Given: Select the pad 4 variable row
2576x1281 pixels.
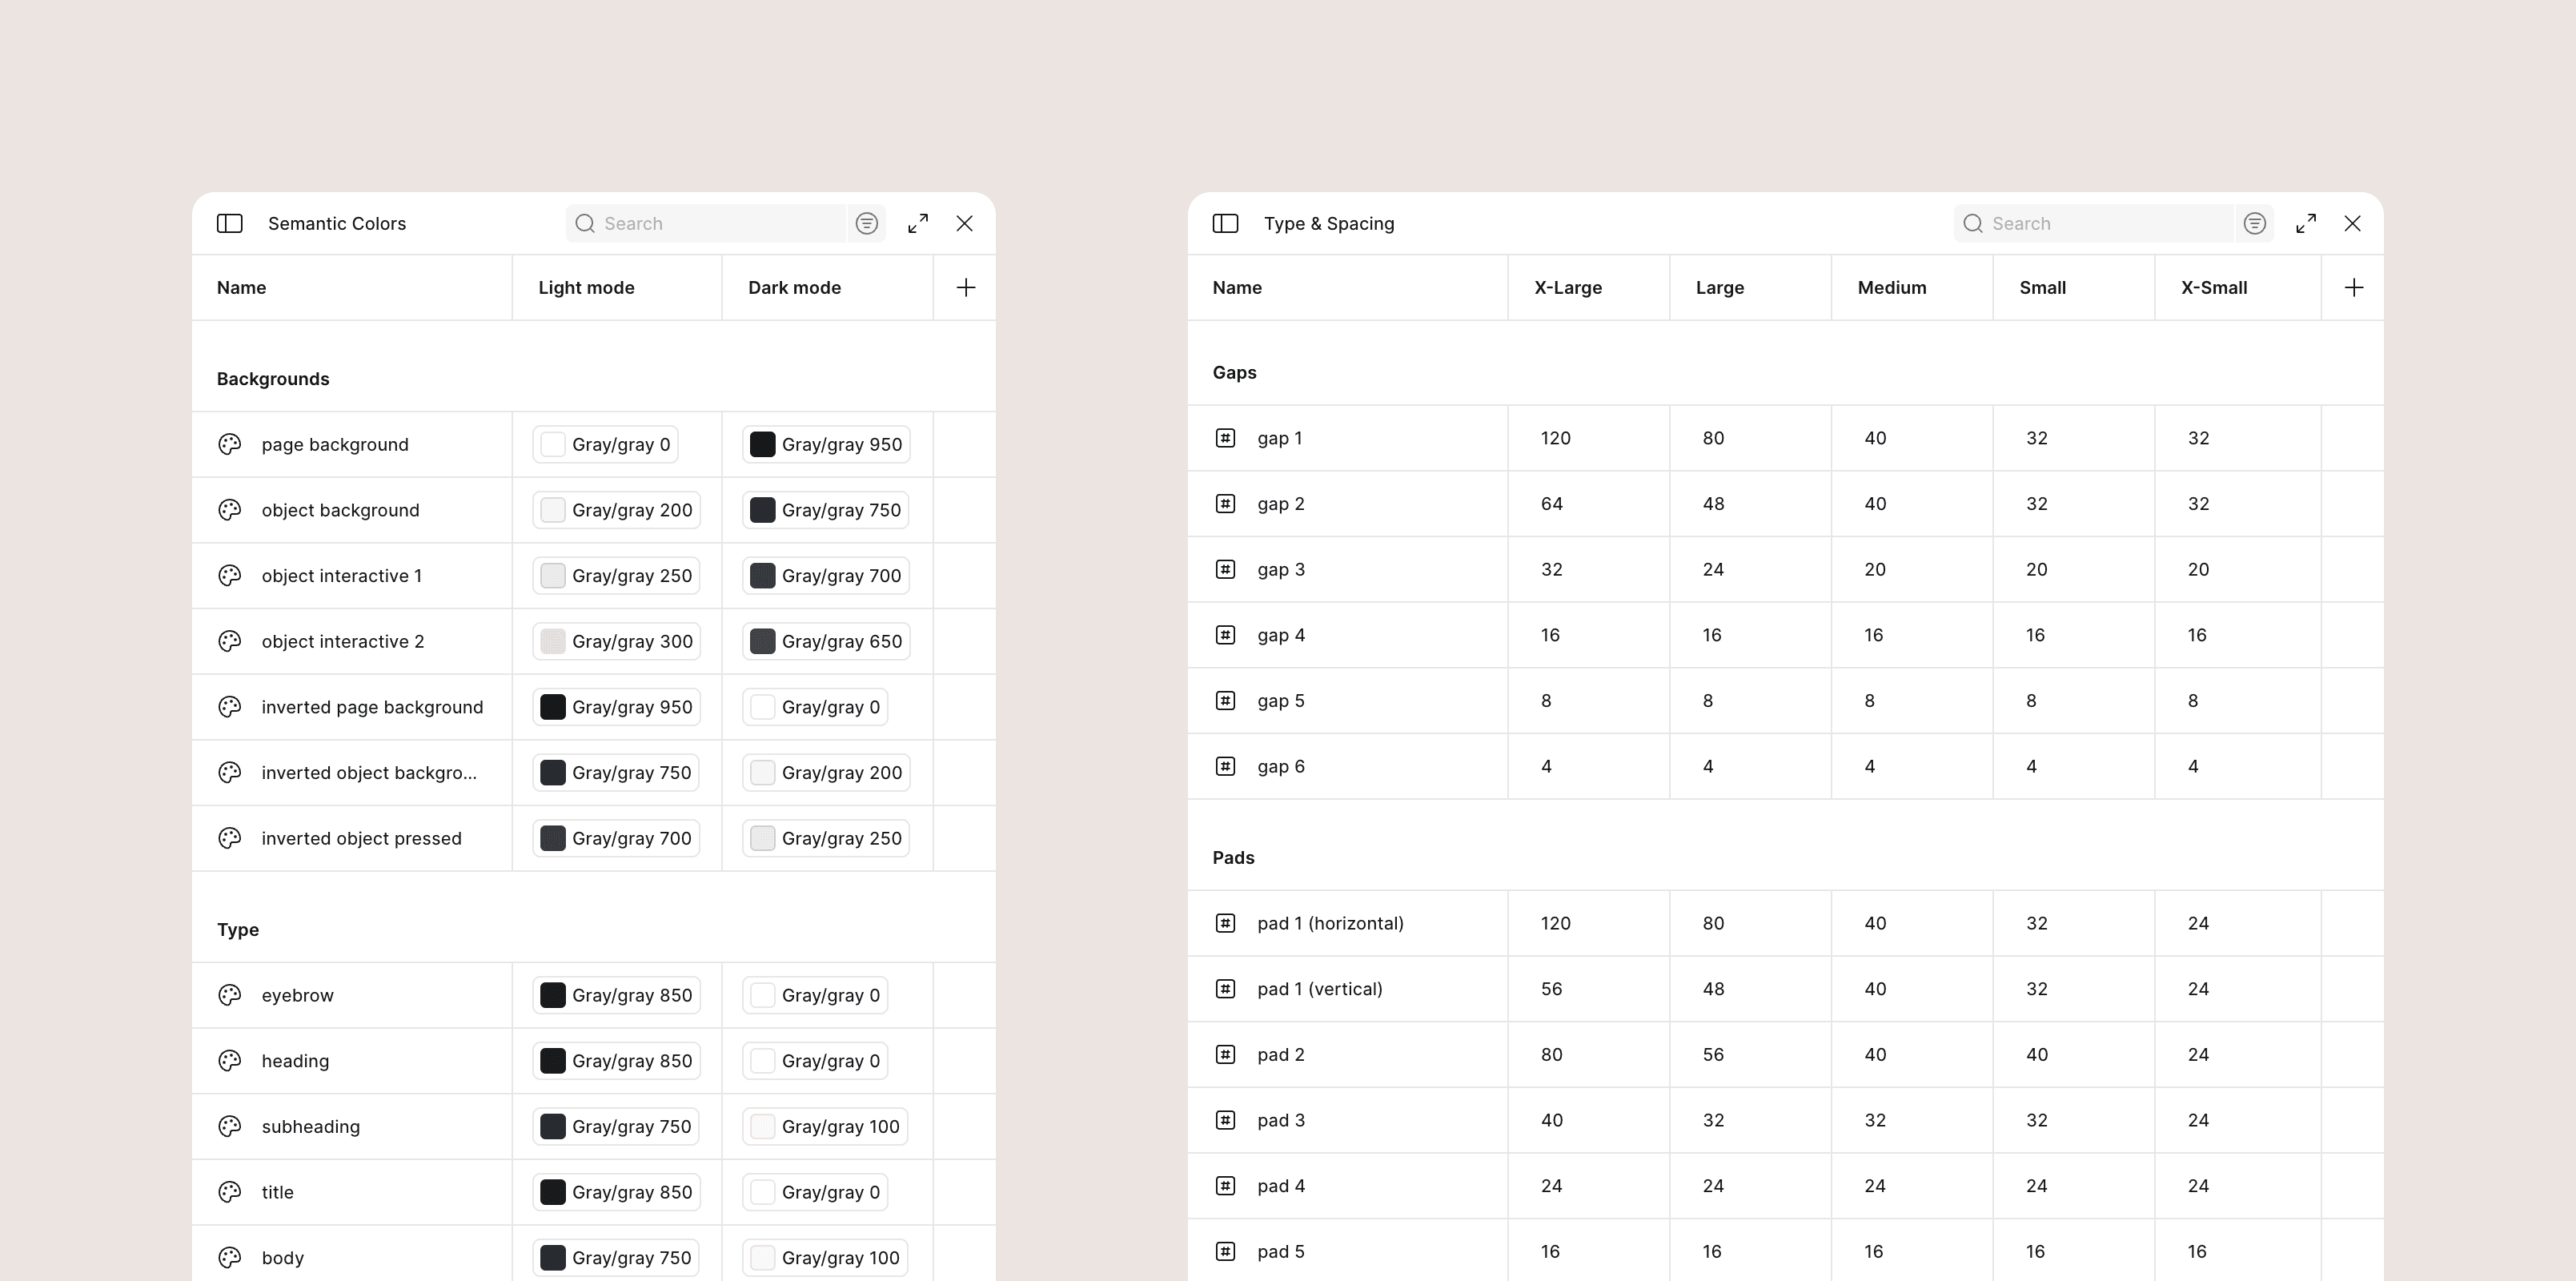Looking at the screenshot, I should [x=1281, y=1186].
